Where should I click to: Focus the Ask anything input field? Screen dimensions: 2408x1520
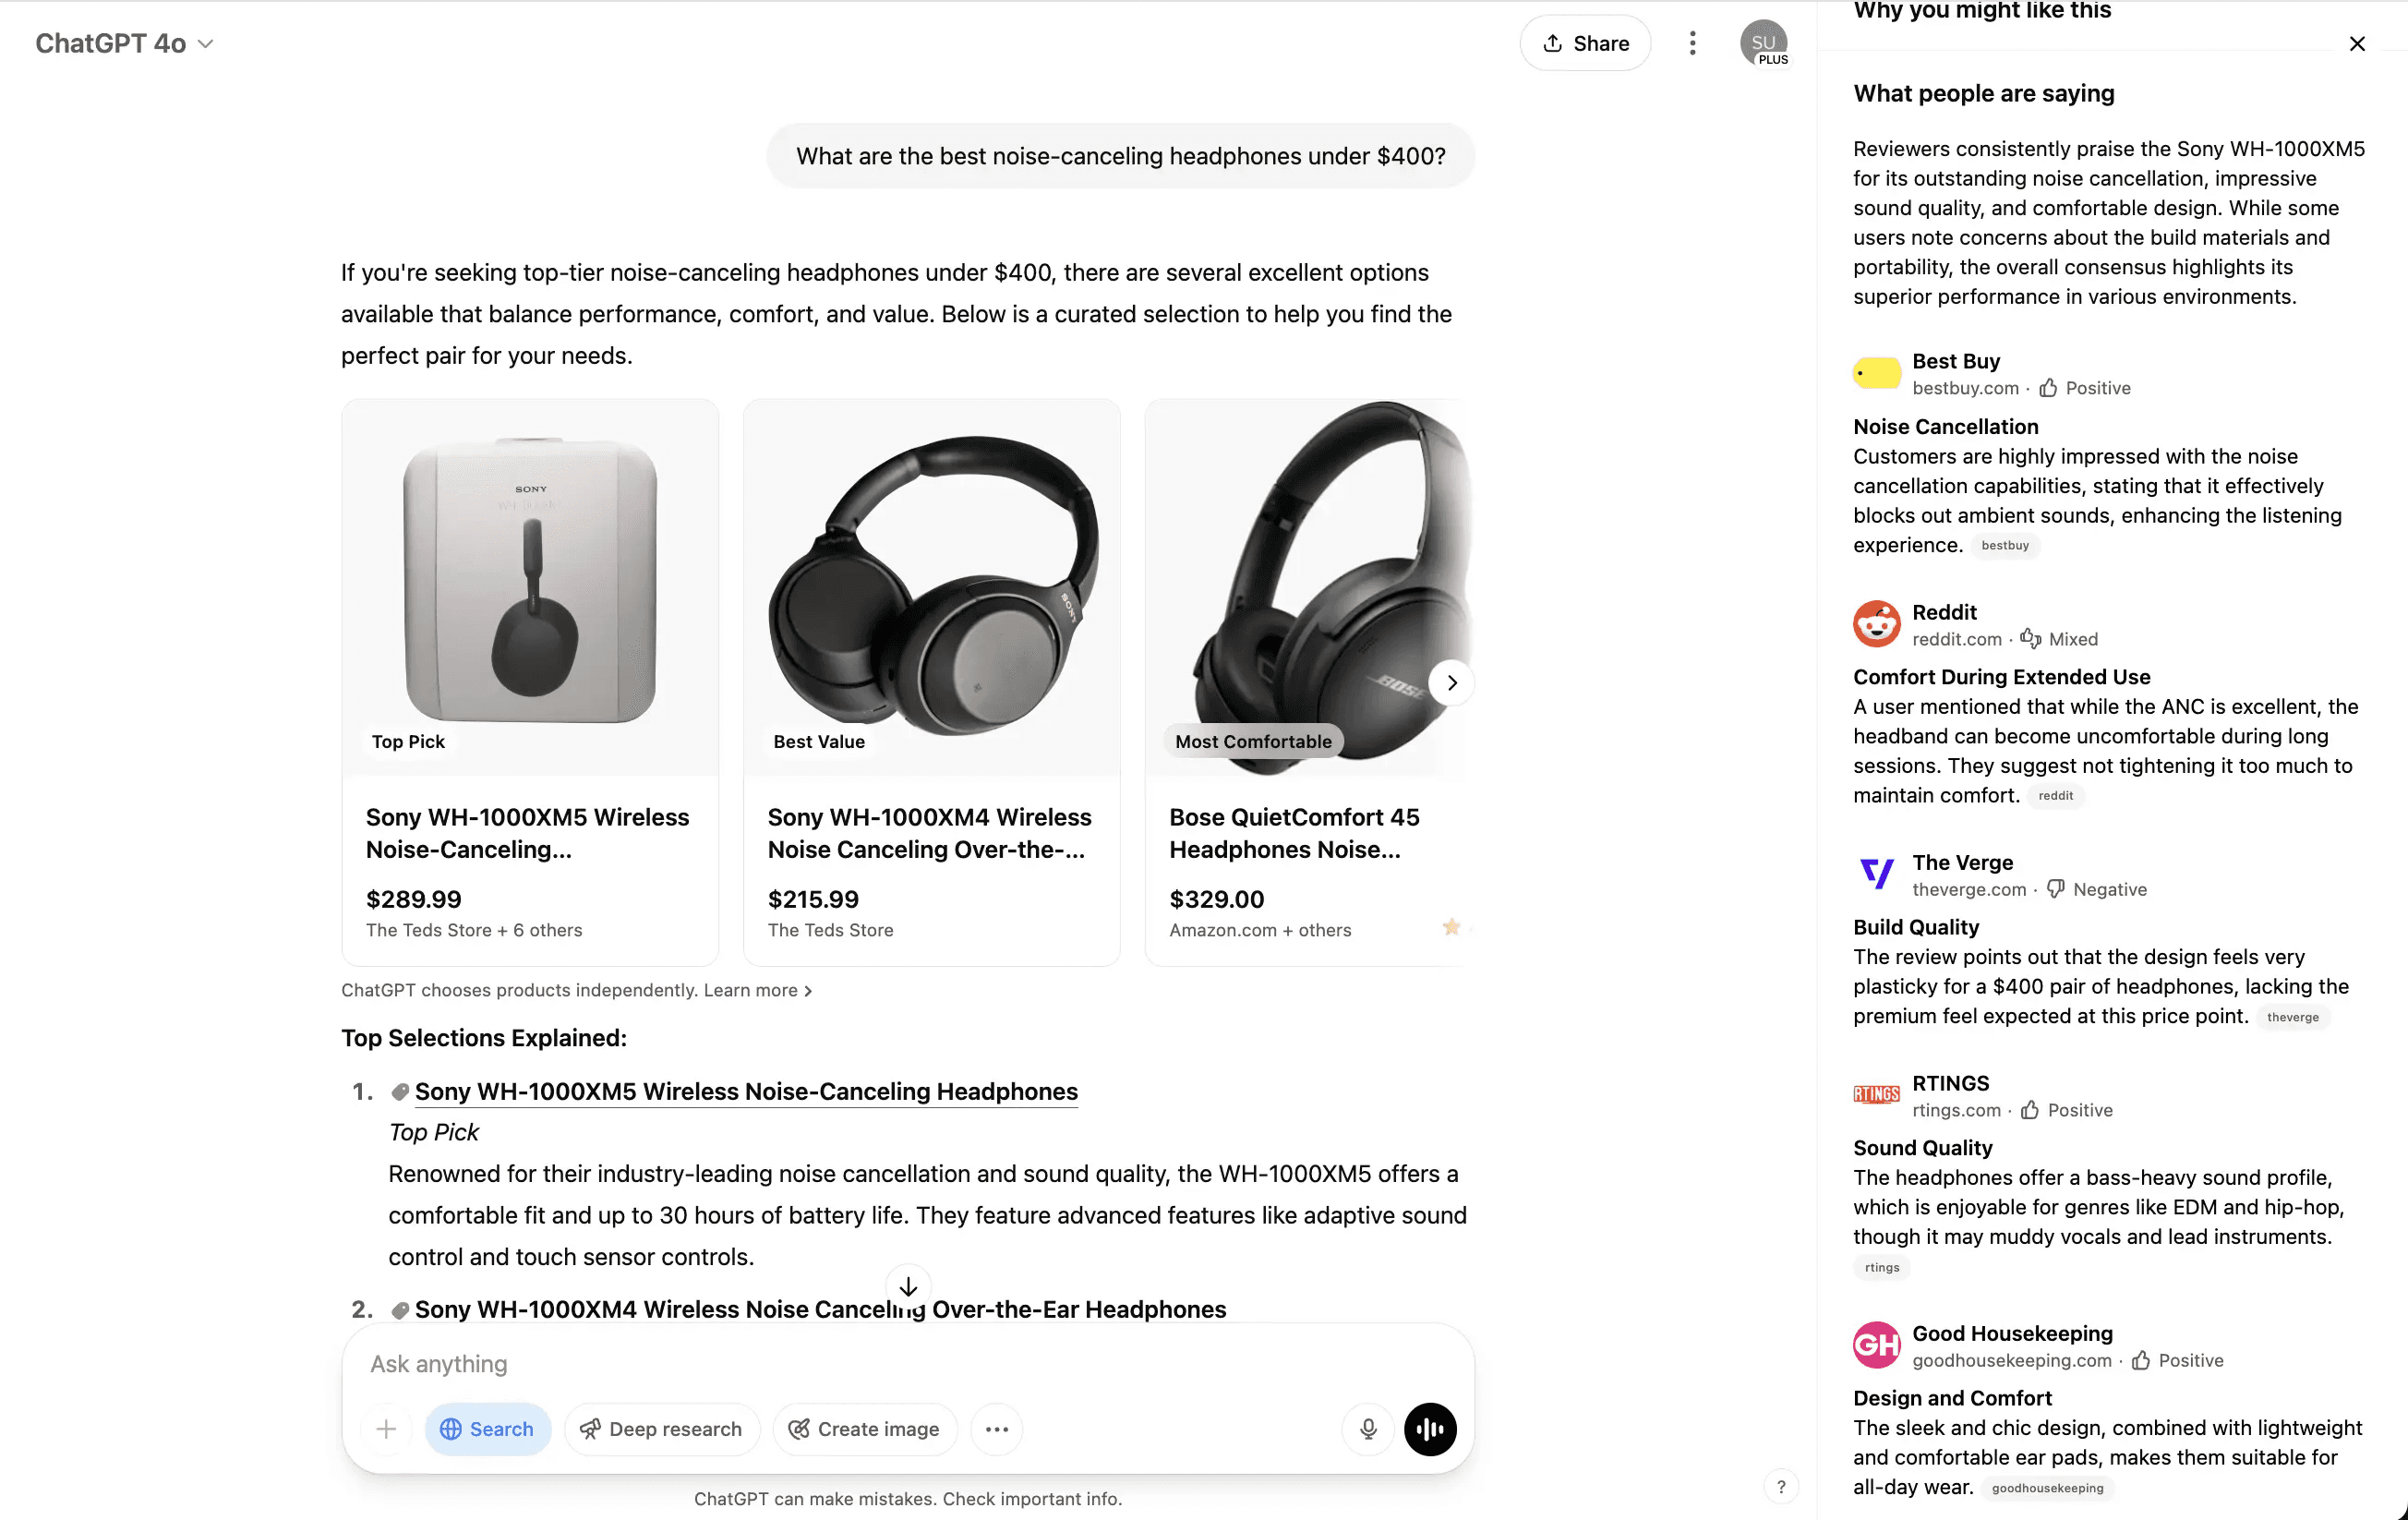pos(908,1364)
